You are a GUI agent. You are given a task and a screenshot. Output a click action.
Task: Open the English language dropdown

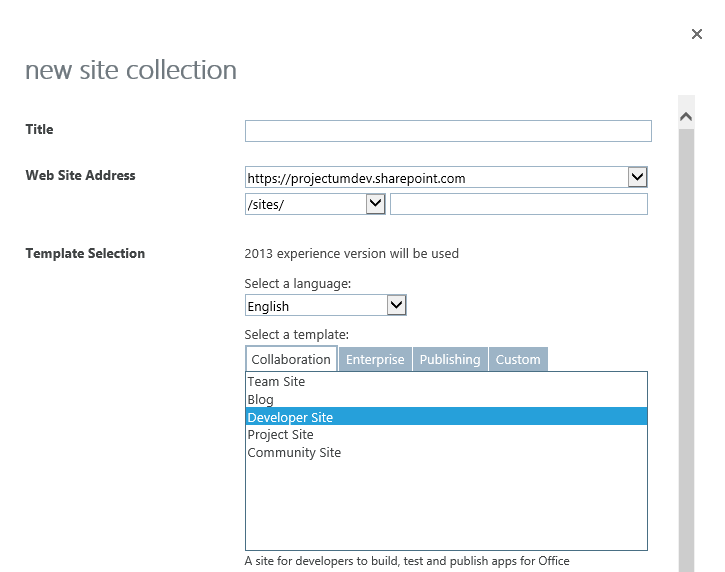tap(316, 306)
